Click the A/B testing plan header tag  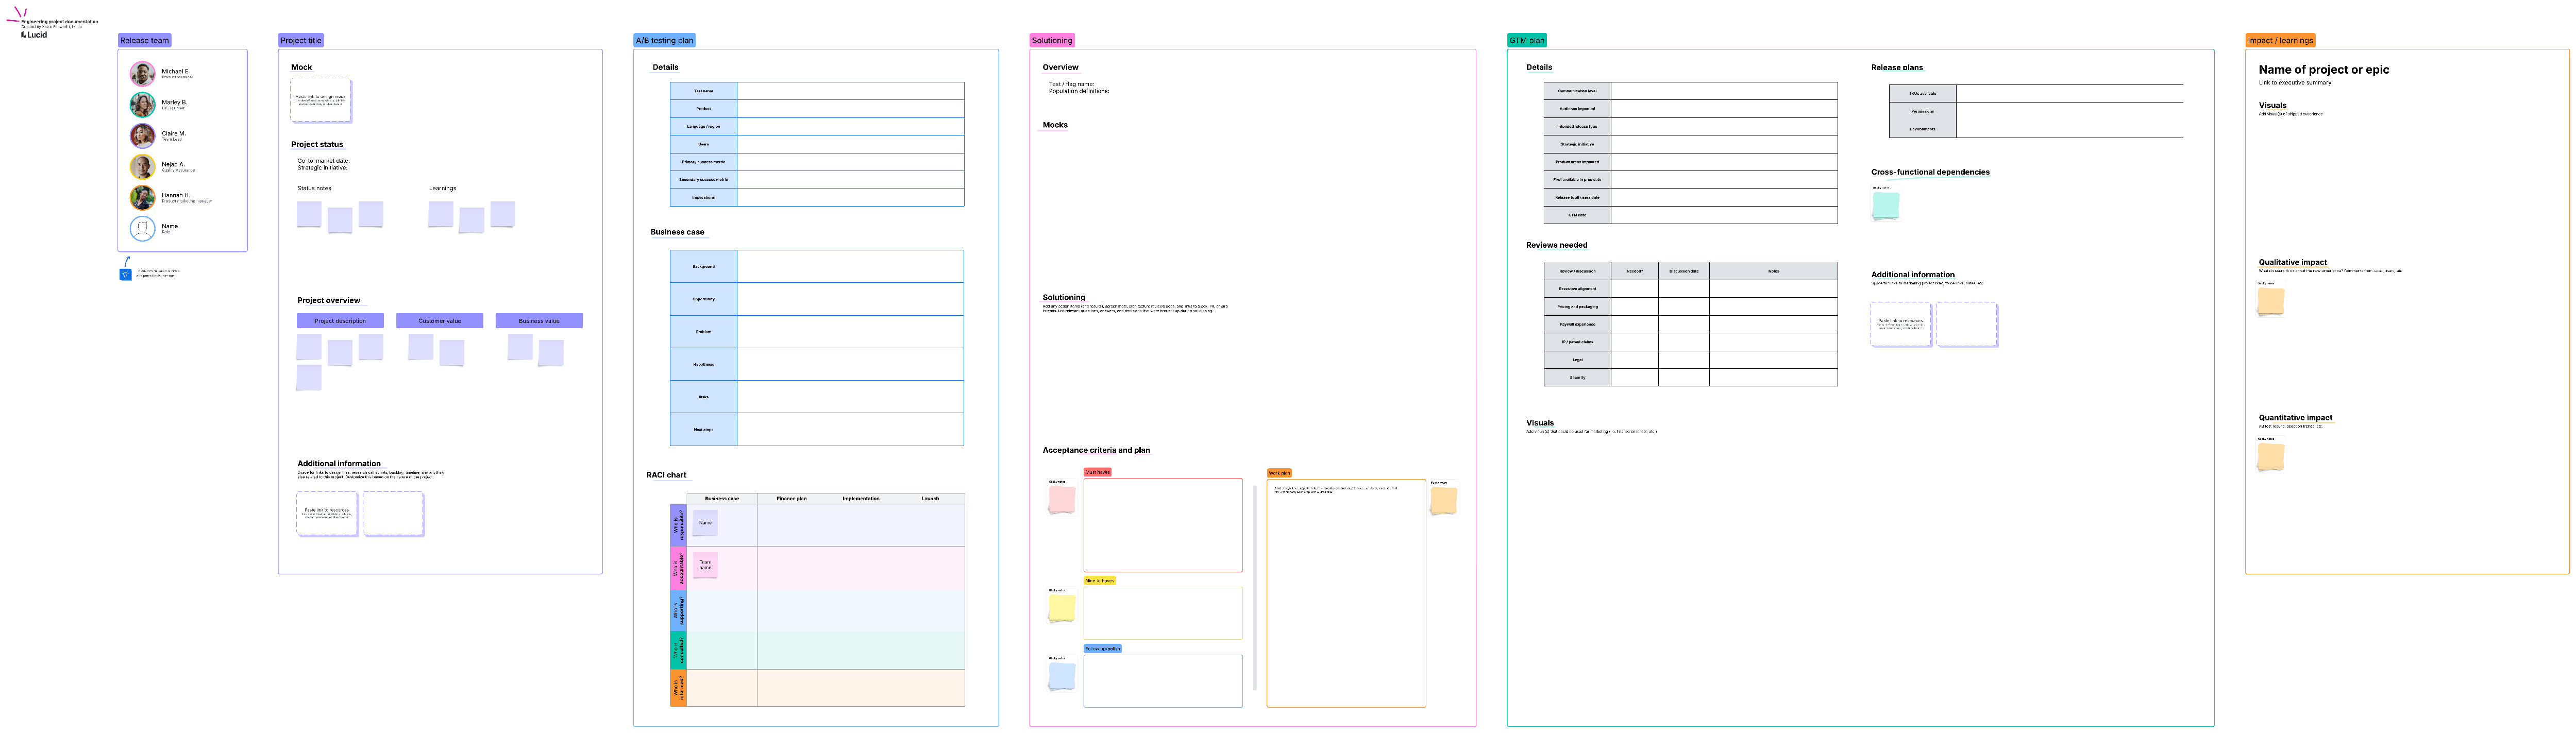click(x=663, y=40)
